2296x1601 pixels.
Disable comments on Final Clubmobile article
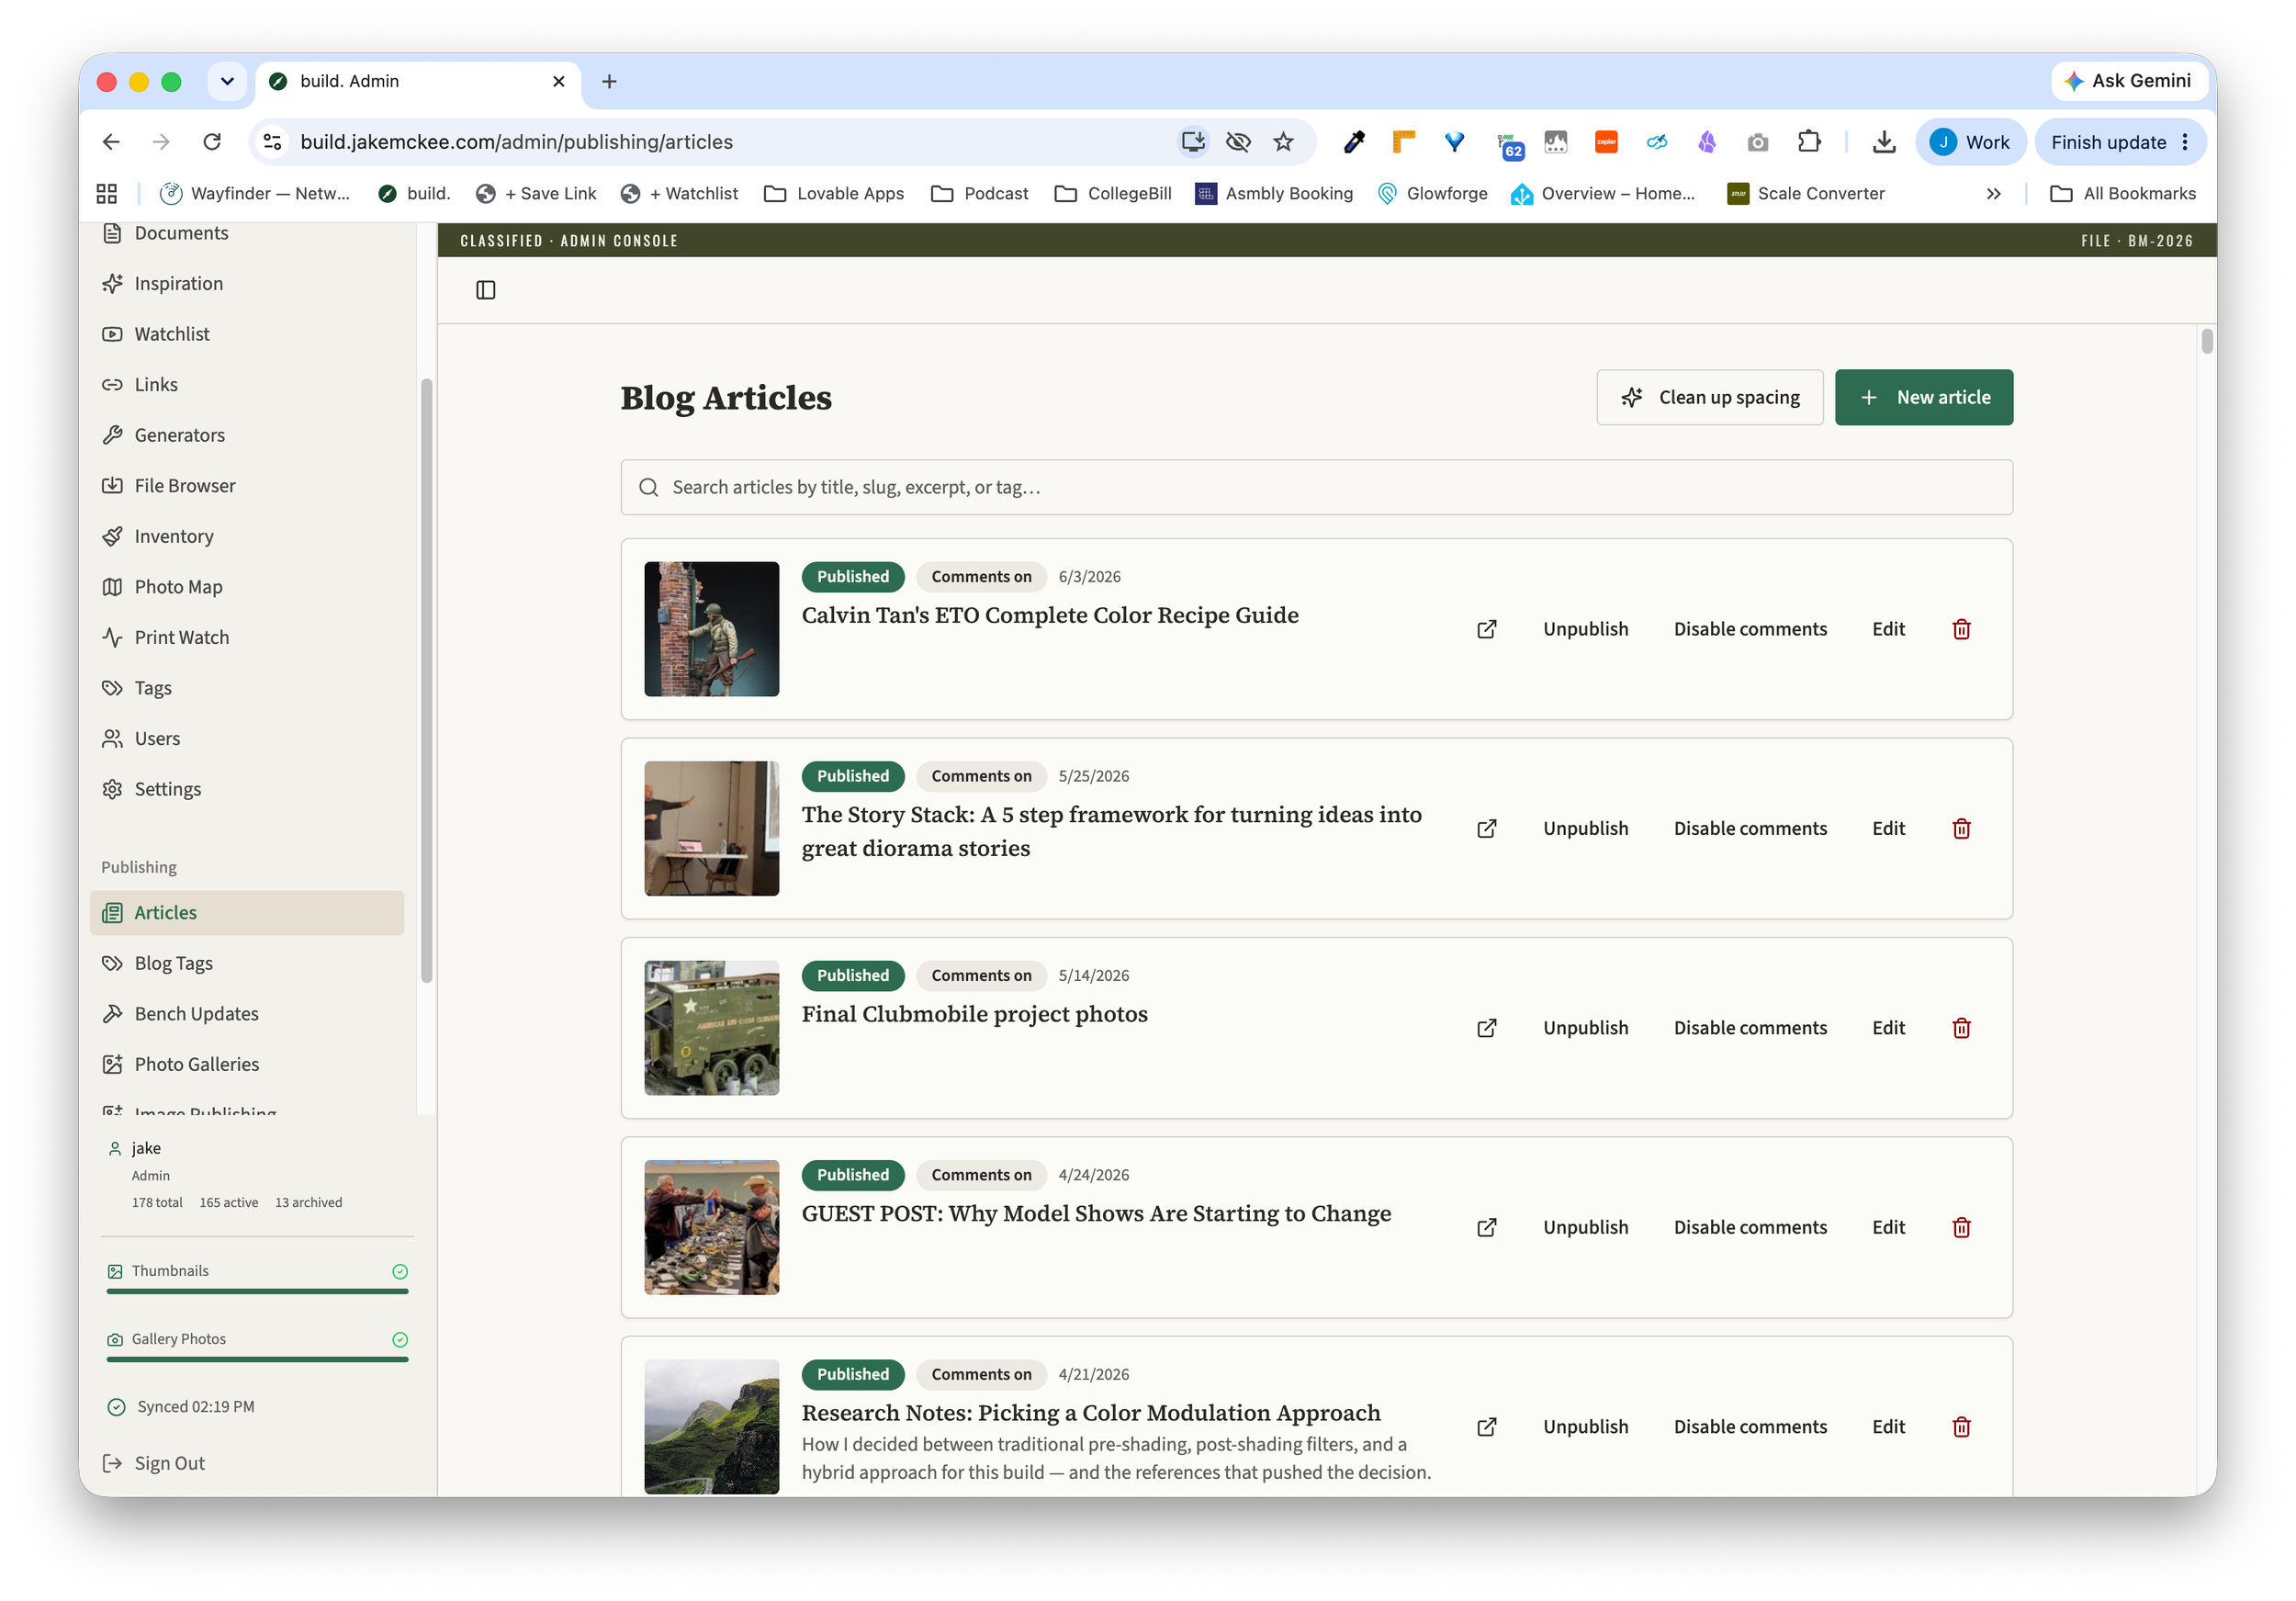[1750, 1028]
